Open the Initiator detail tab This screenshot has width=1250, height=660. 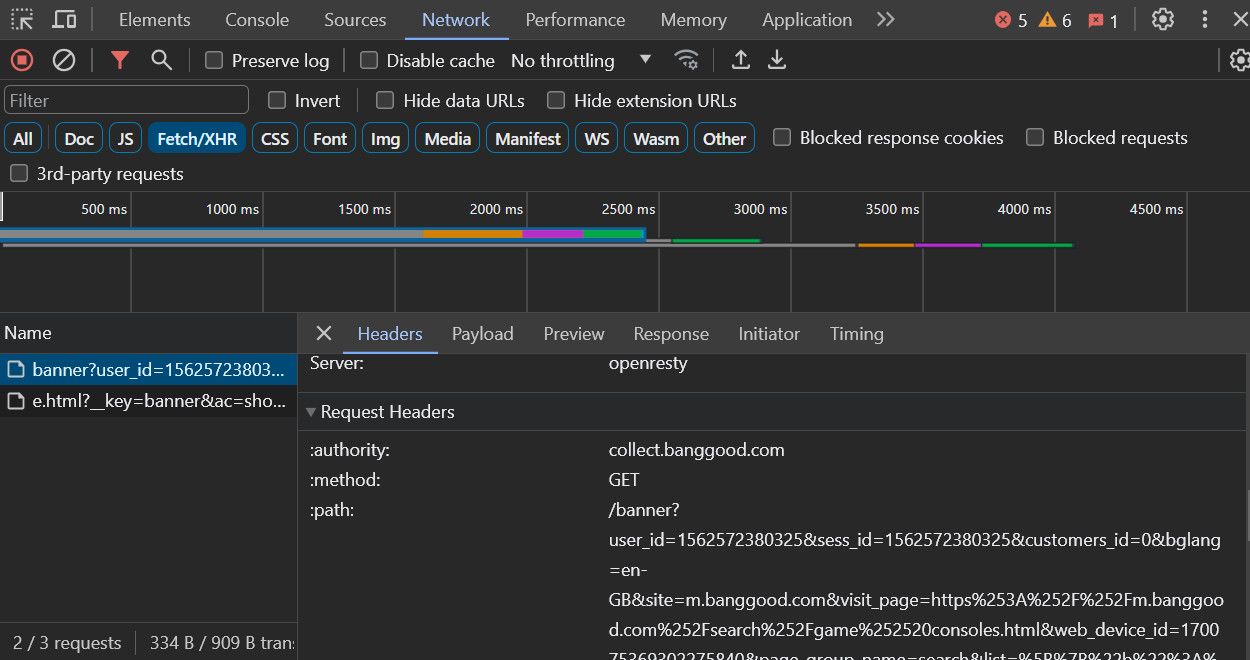click(x=769, y=334)
